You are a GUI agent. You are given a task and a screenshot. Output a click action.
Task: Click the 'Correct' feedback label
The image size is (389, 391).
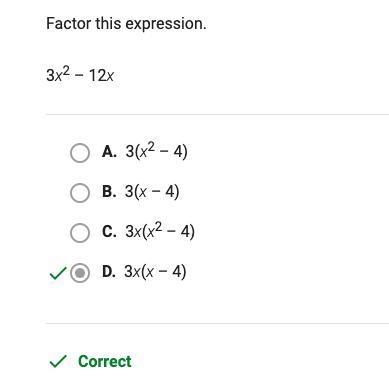click(105, 362)
